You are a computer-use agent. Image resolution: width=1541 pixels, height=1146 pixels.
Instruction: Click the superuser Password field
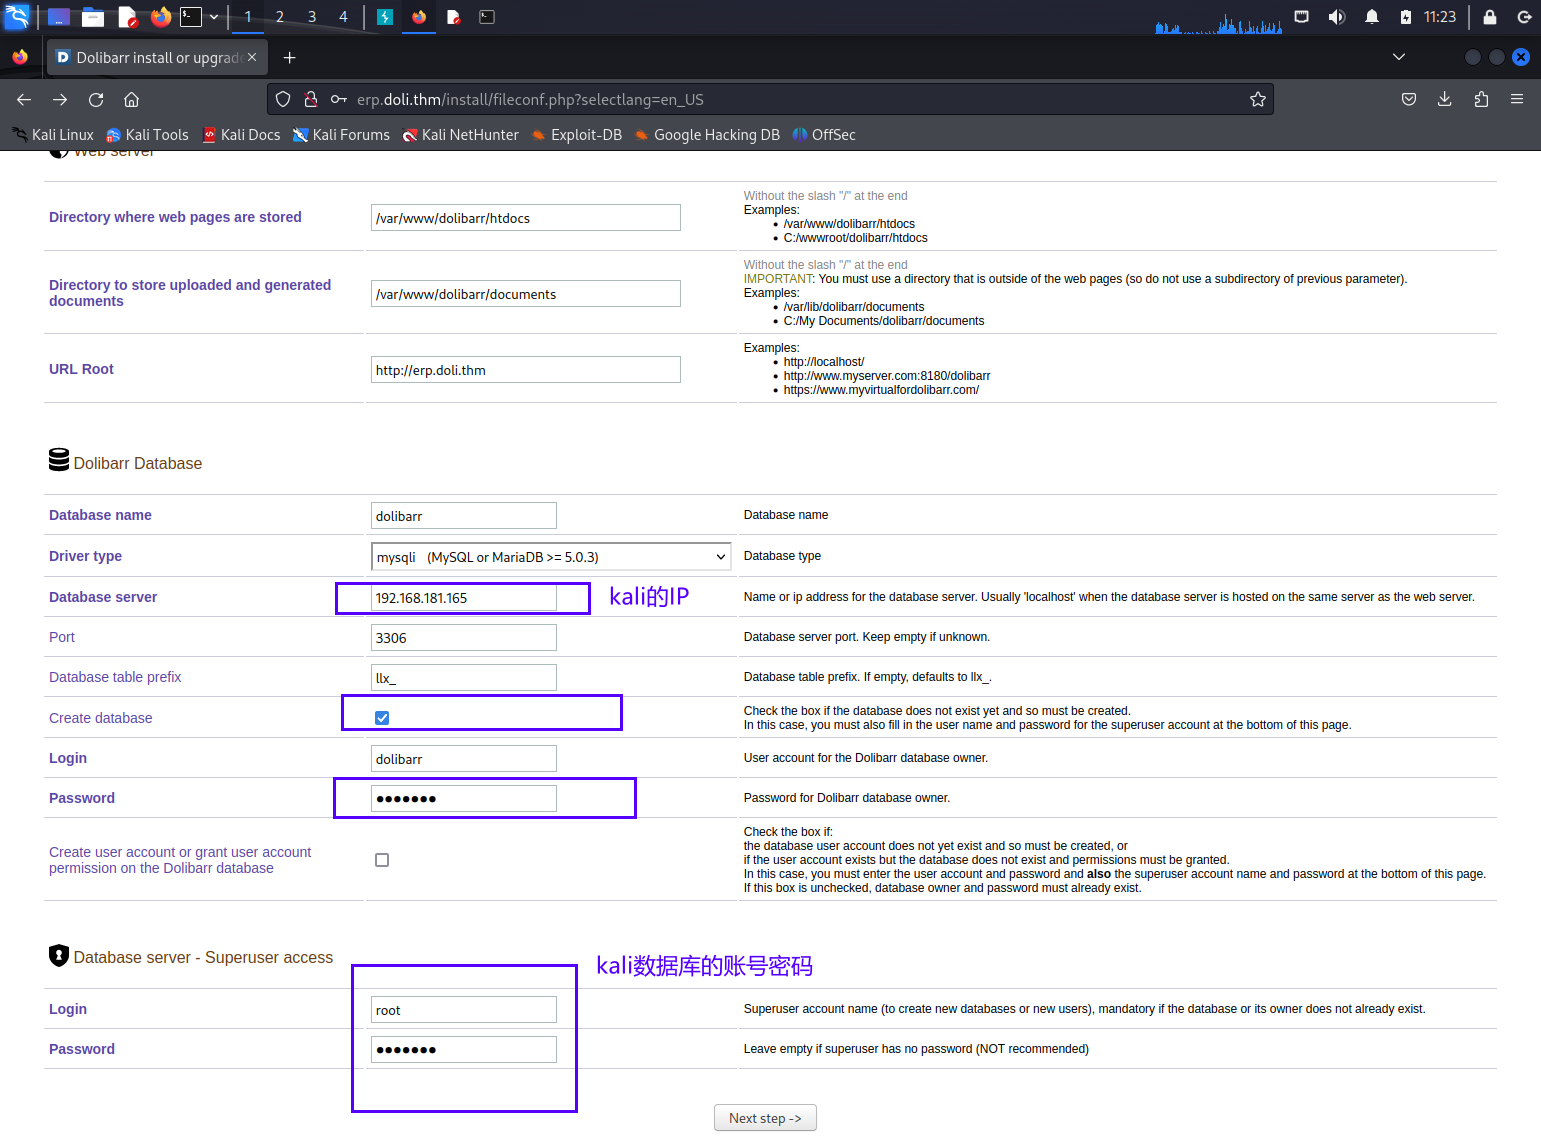463,1049
